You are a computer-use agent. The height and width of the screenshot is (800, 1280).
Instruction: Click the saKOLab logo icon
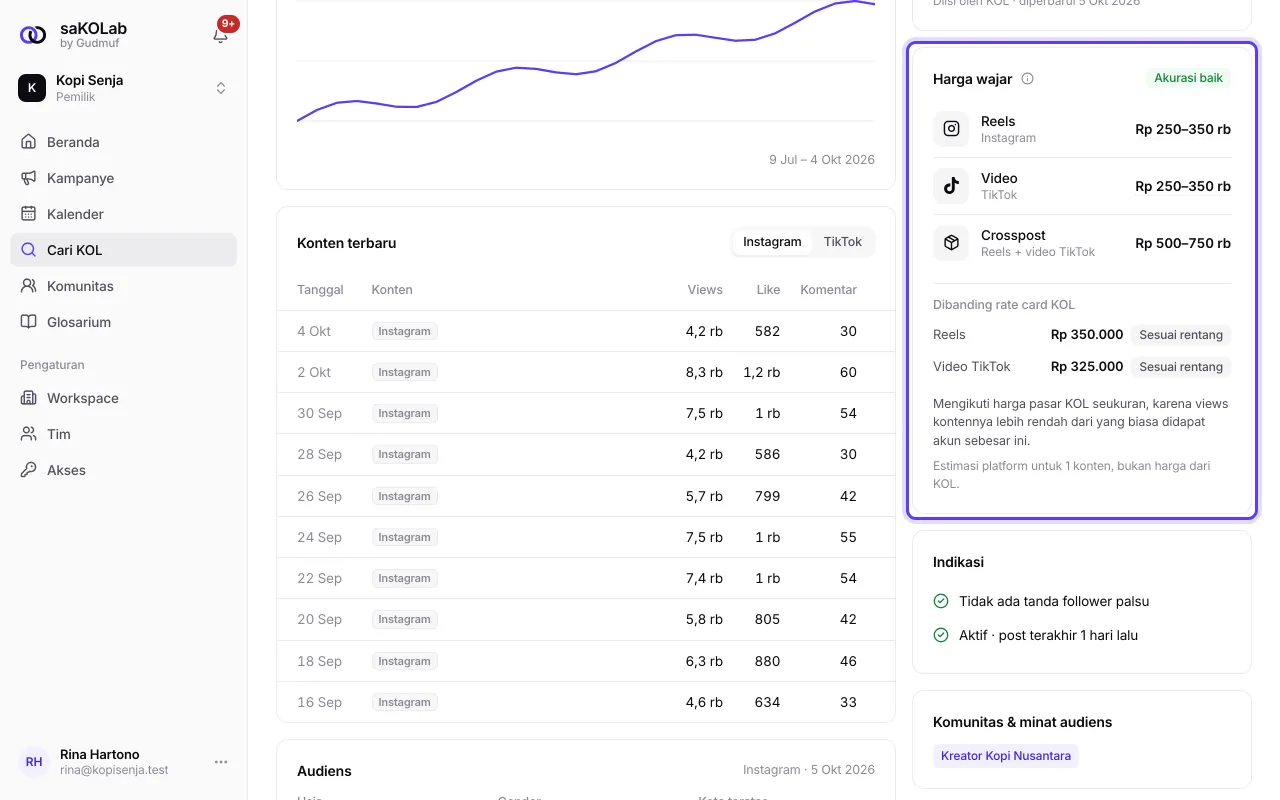33,35
